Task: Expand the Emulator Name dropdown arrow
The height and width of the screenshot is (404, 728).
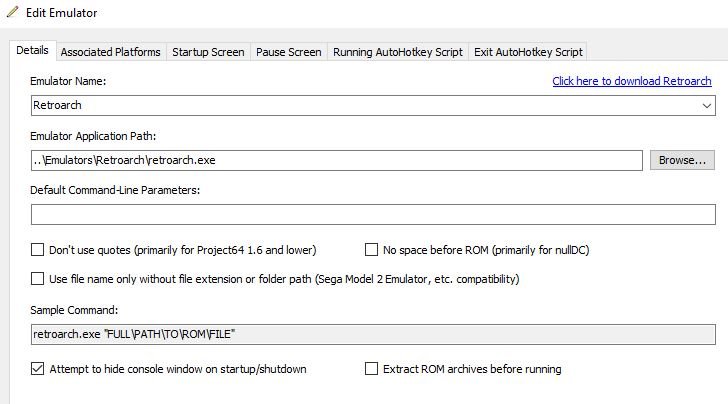Action: pos(707,105)
